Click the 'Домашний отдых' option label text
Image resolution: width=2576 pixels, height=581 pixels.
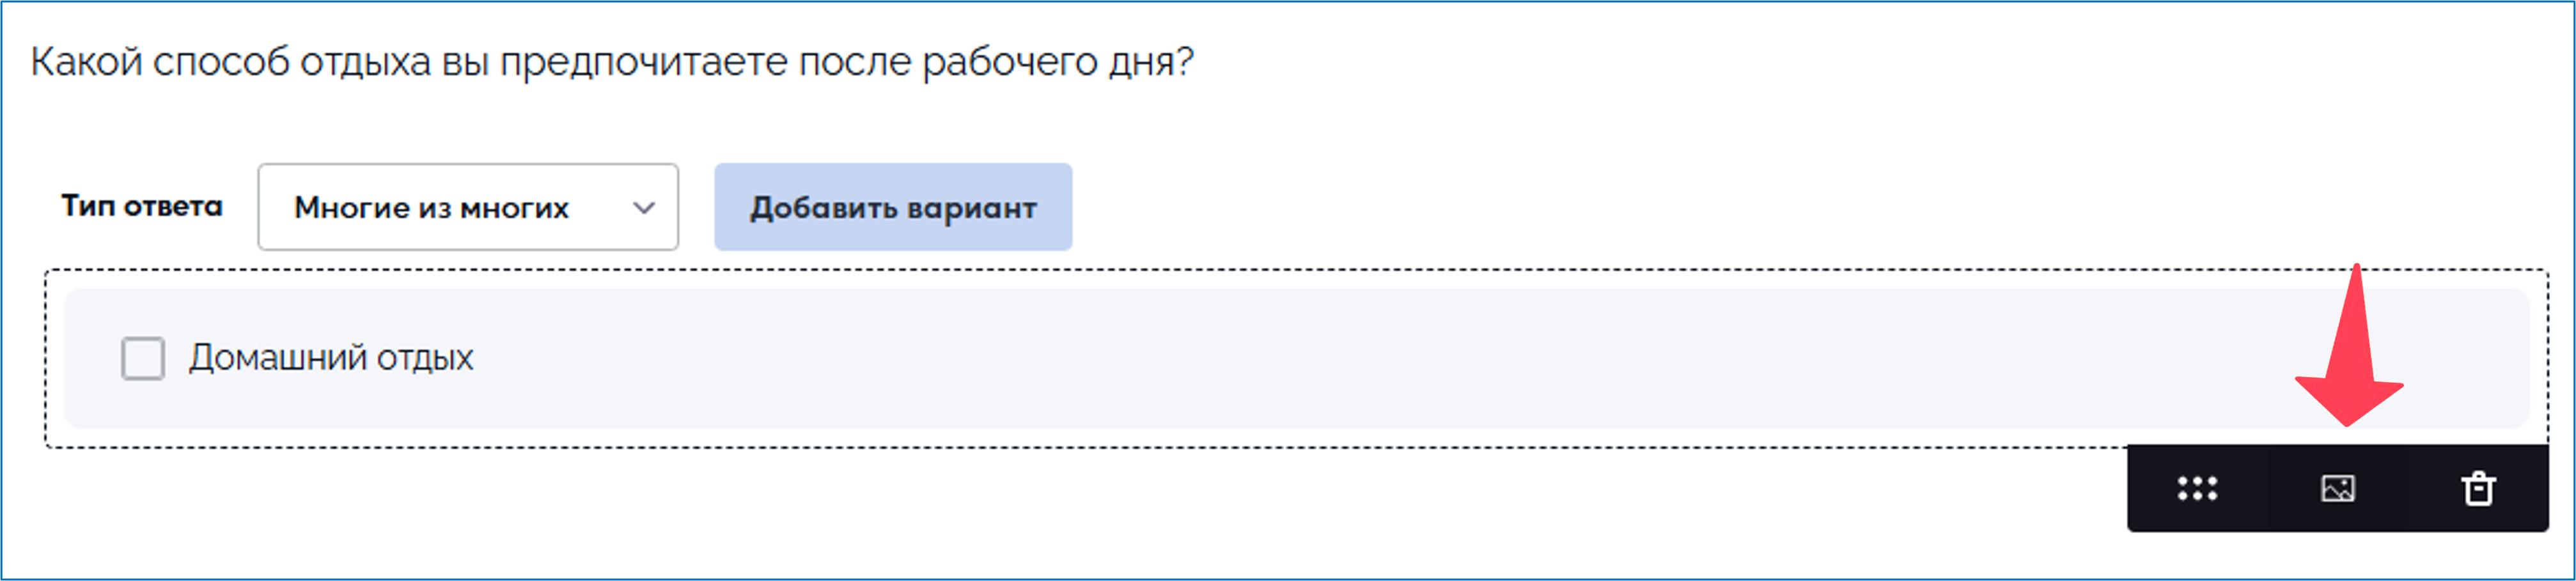[x=331, y=358]
